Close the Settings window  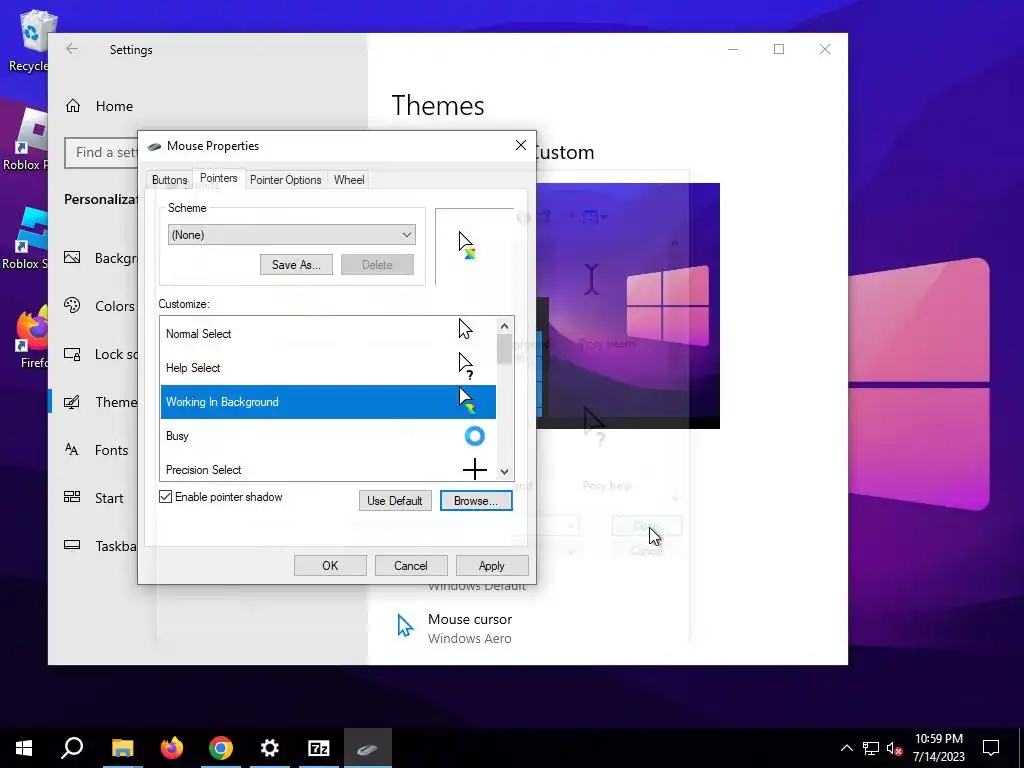825,49
